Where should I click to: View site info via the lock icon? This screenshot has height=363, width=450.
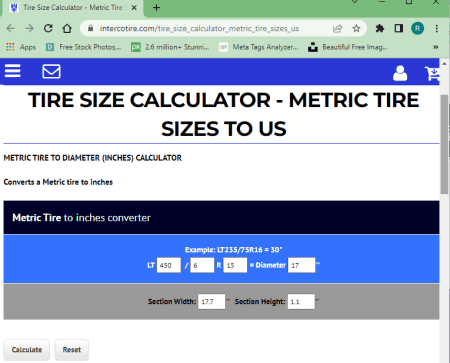click(90, 28)
